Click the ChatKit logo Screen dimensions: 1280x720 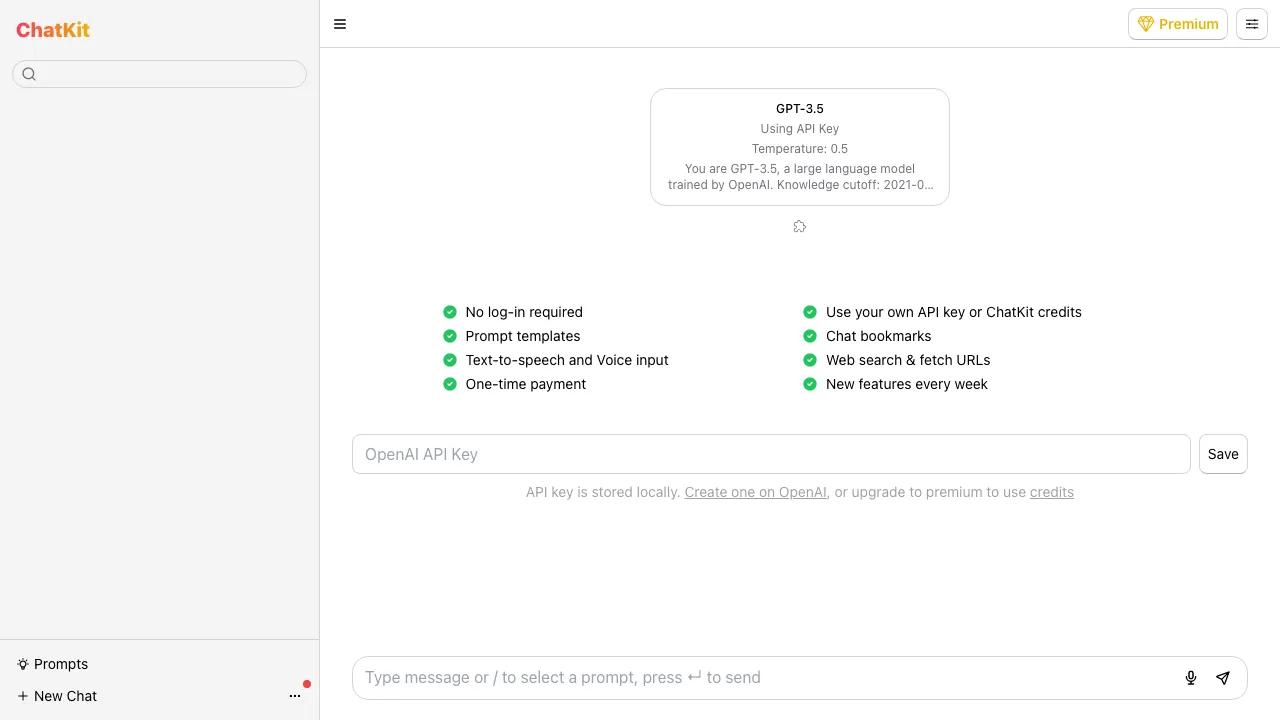click(x=53, y=30)
